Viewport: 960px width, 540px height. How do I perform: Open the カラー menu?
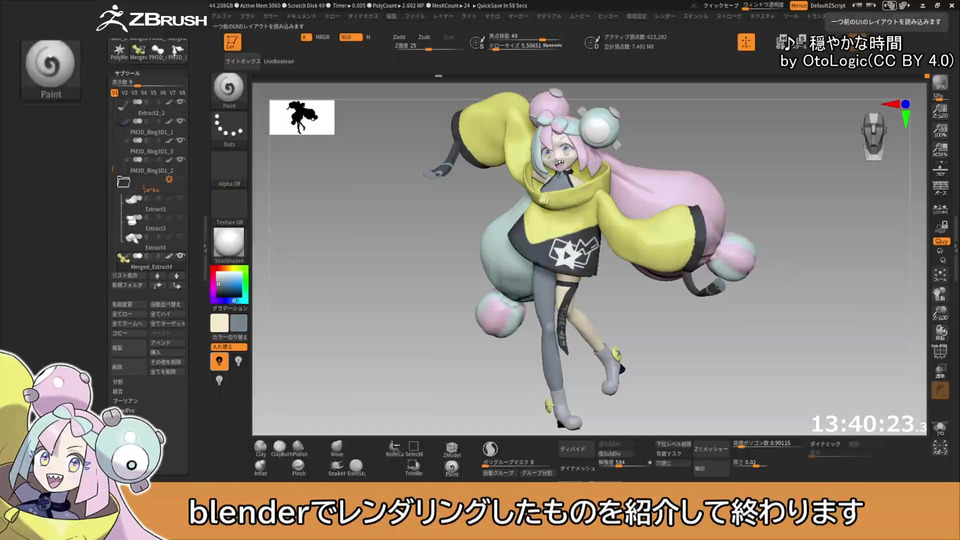tap(270, 17)
